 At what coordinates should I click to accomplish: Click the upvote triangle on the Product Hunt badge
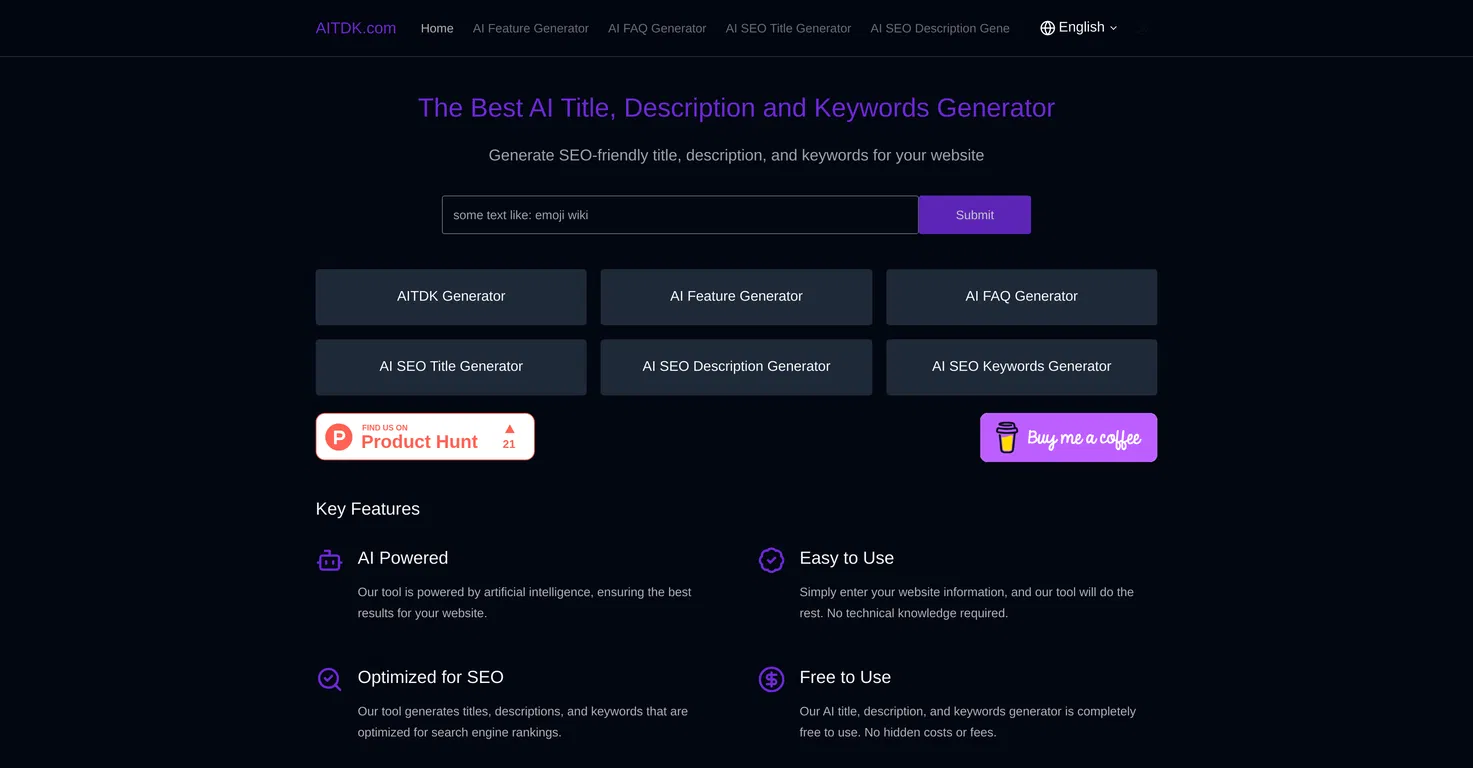point(509,429)
